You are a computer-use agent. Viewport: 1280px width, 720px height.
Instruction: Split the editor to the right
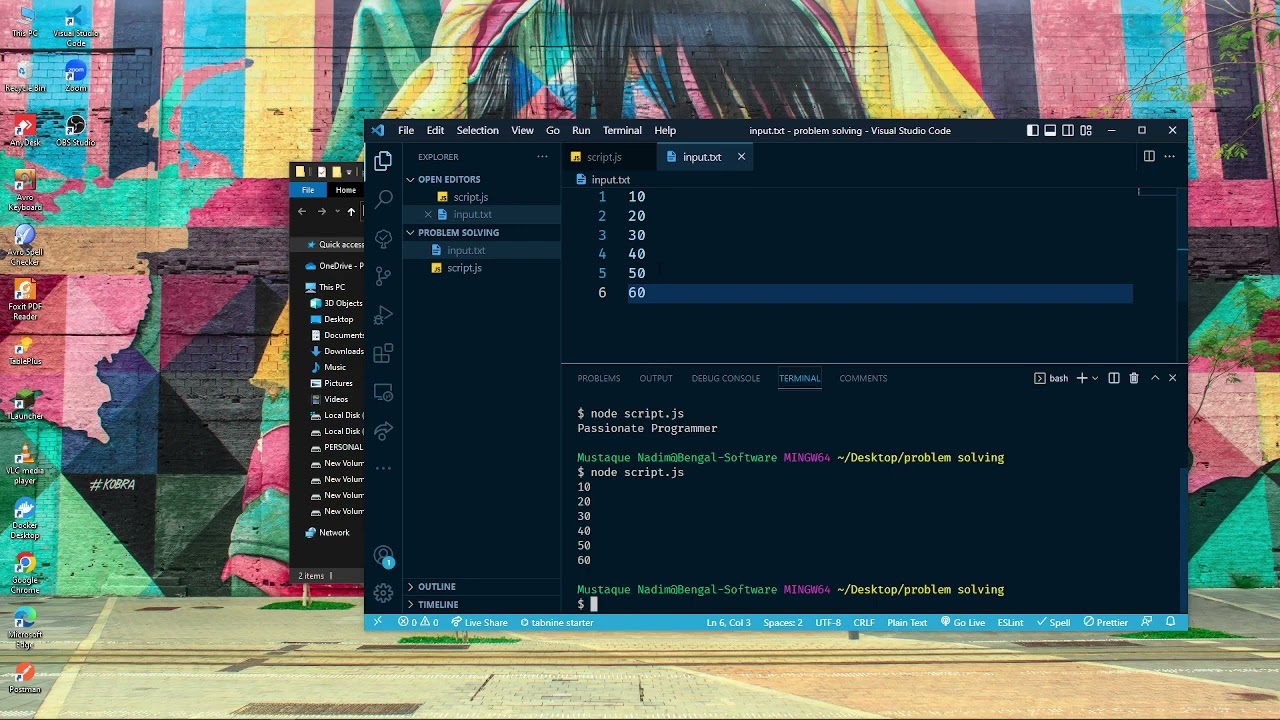tap(1149, 156)
